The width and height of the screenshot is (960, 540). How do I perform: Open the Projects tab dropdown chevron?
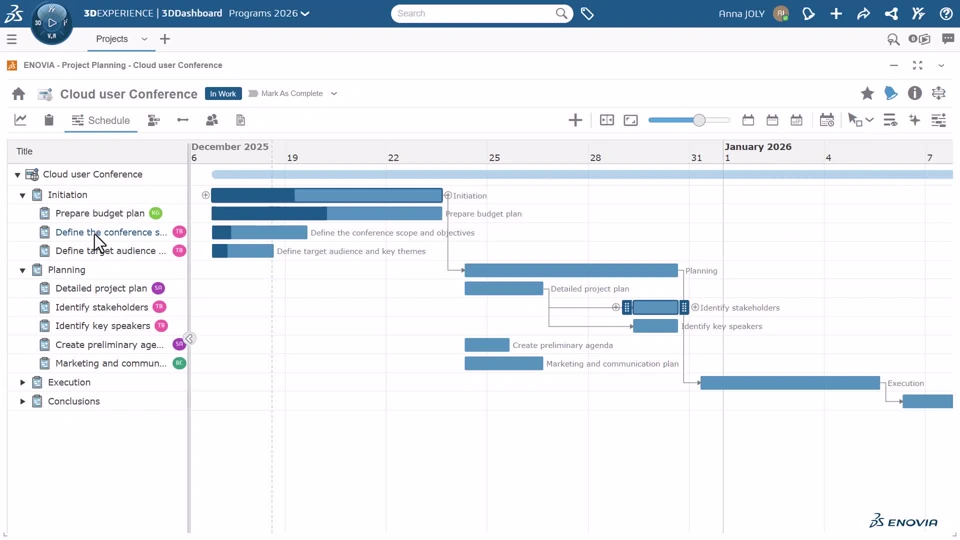pyautogui.click(x=144, y=39)
